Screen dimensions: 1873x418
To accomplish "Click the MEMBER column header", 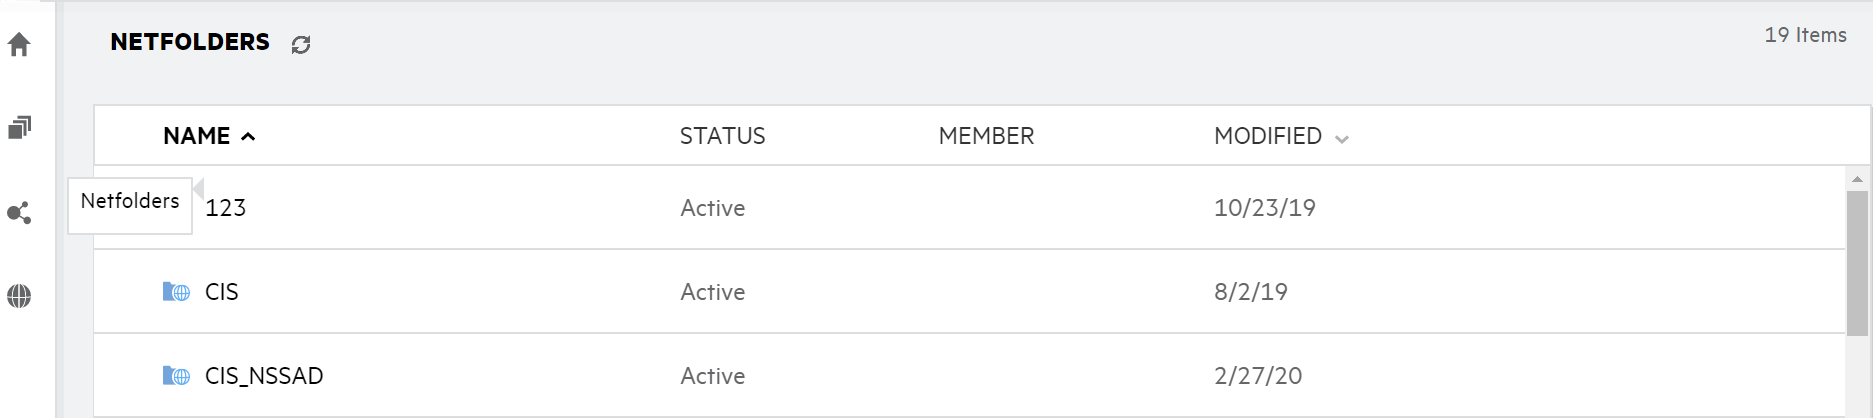I will click(x=986, y=136).
